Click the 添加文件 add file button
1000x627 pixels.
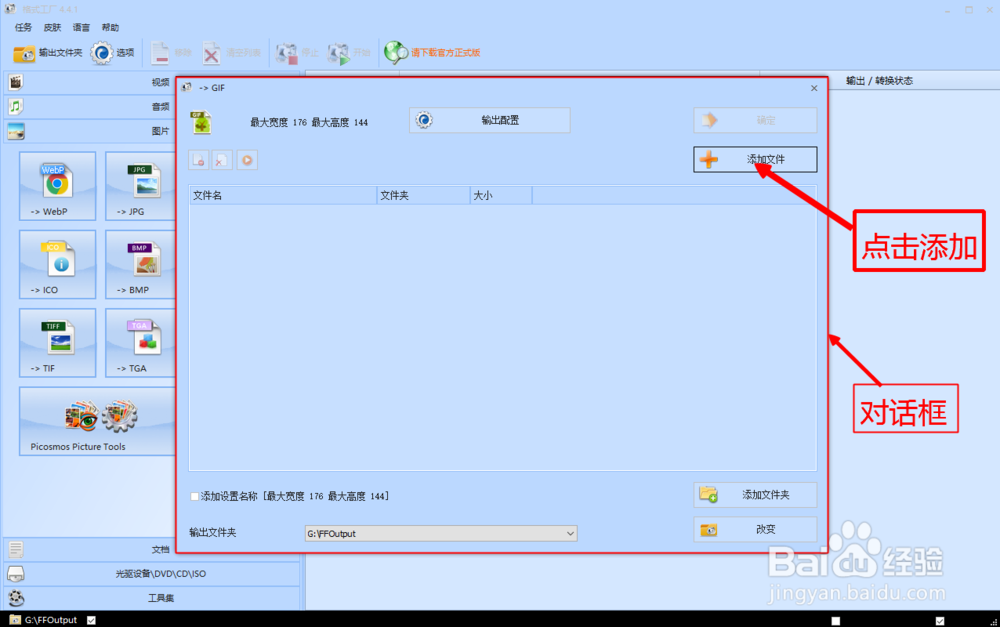point(754,159)
